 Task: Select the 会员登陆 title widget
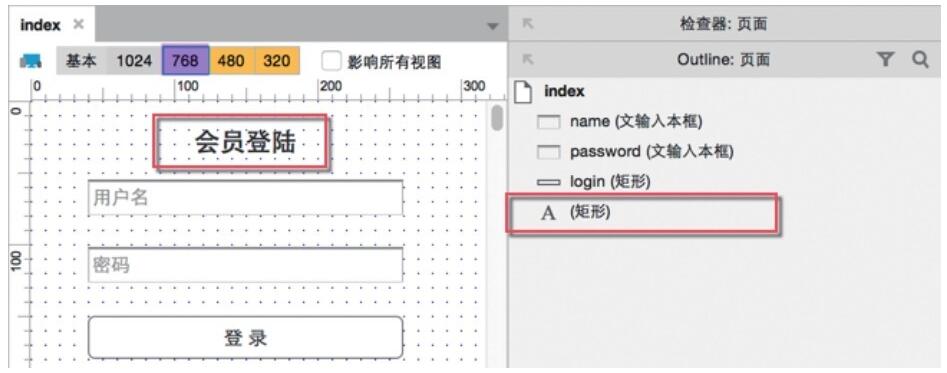244,142
